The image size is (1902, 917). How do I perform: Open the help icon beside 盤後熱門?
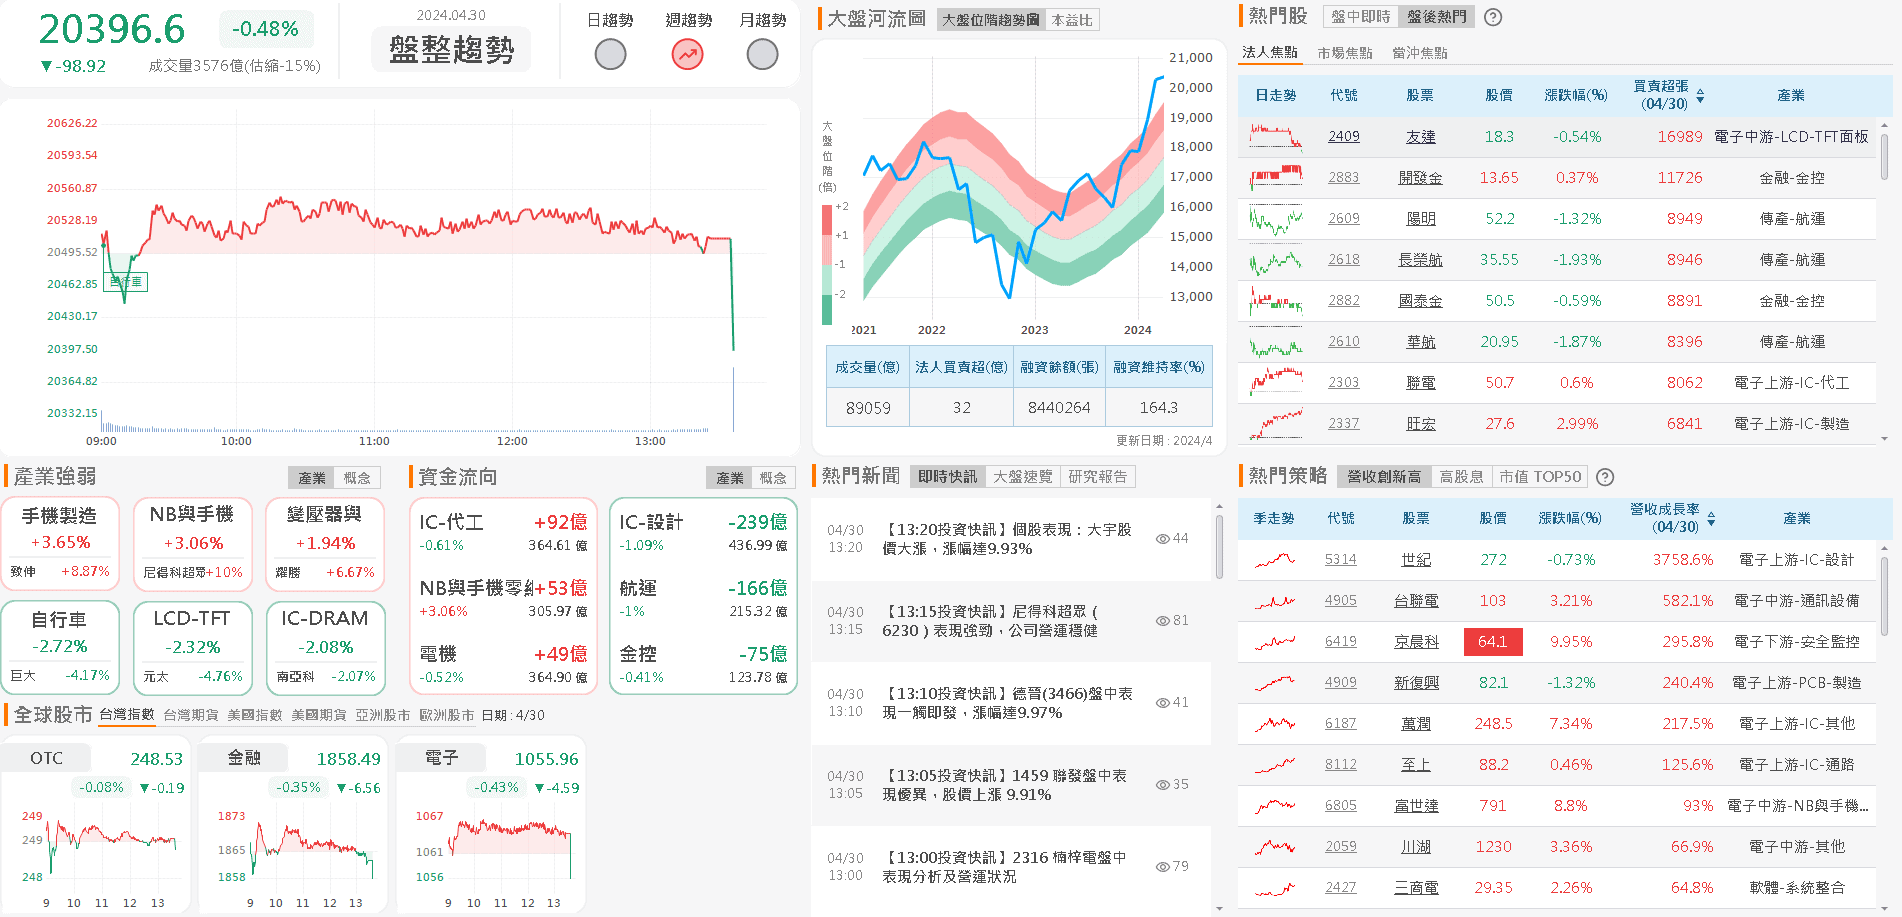[x=1493, y=17]
